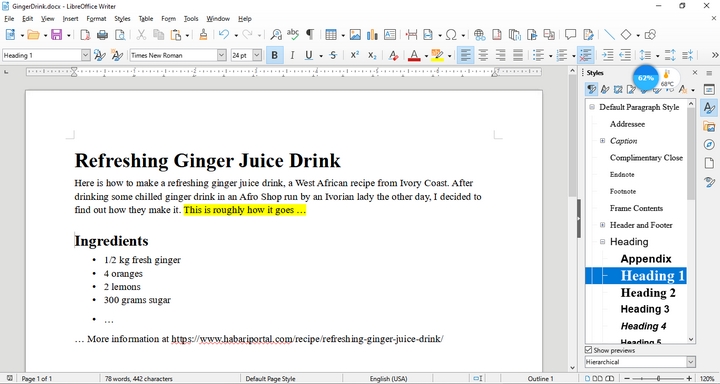Toggle formatting marks (pilcrow)

point(310,34)
